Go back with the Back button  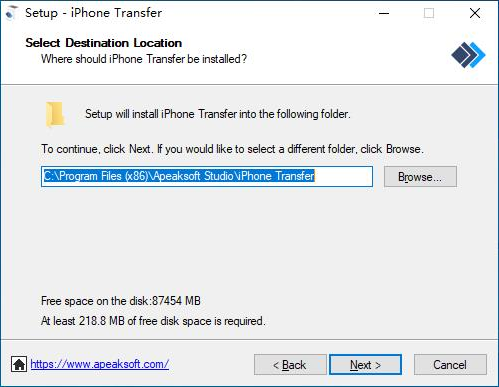tap(290, 365)
